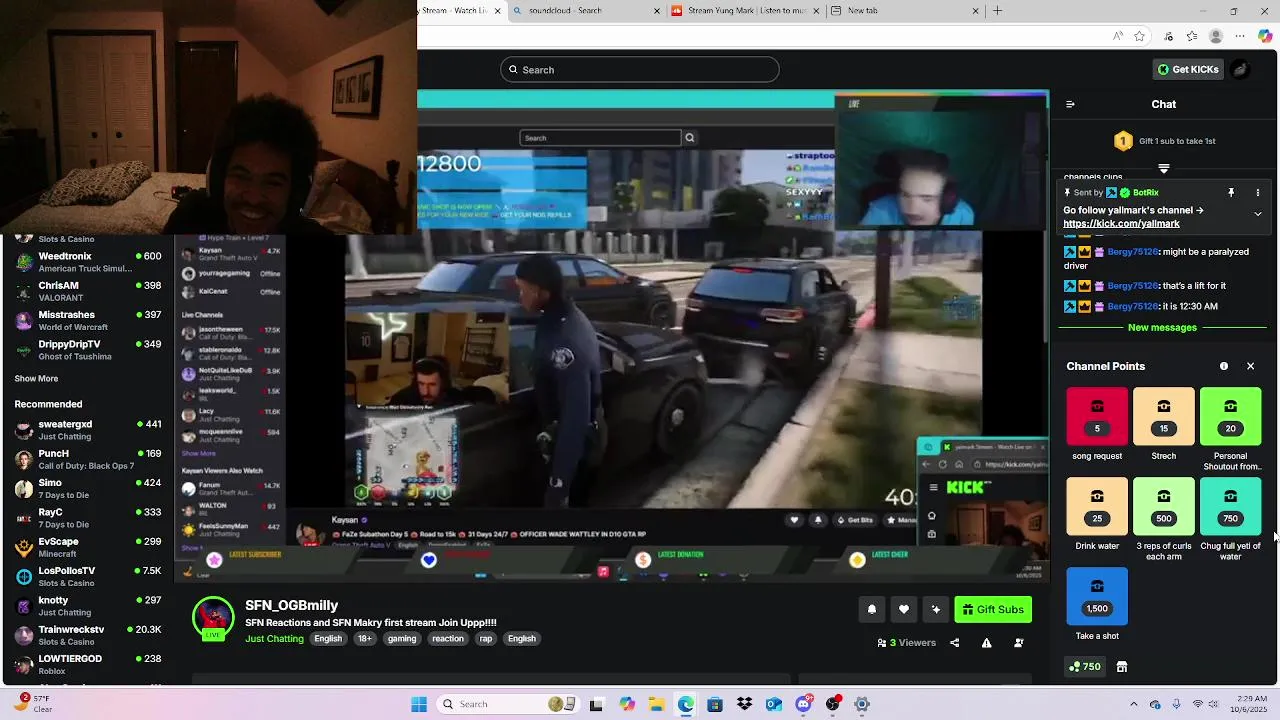Click the browser read aloud icon
Screen dimensions: 1280x720
(x=1118, y=36)
